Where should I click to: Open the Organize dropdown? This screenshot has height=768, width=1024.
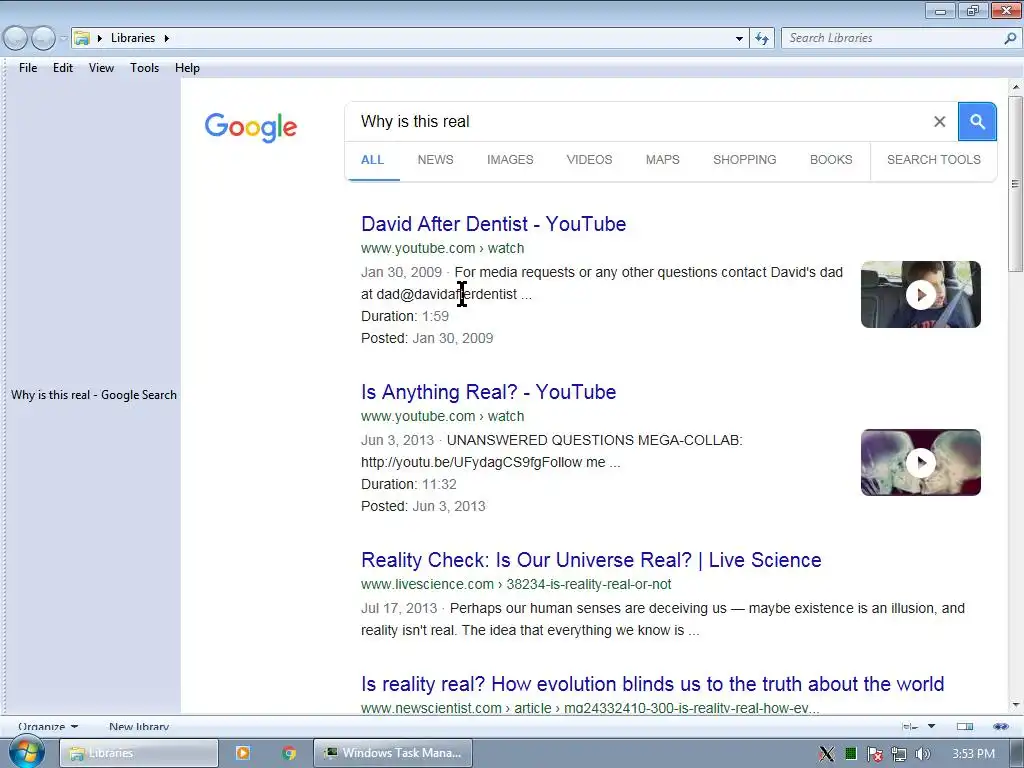pos(48,726)
